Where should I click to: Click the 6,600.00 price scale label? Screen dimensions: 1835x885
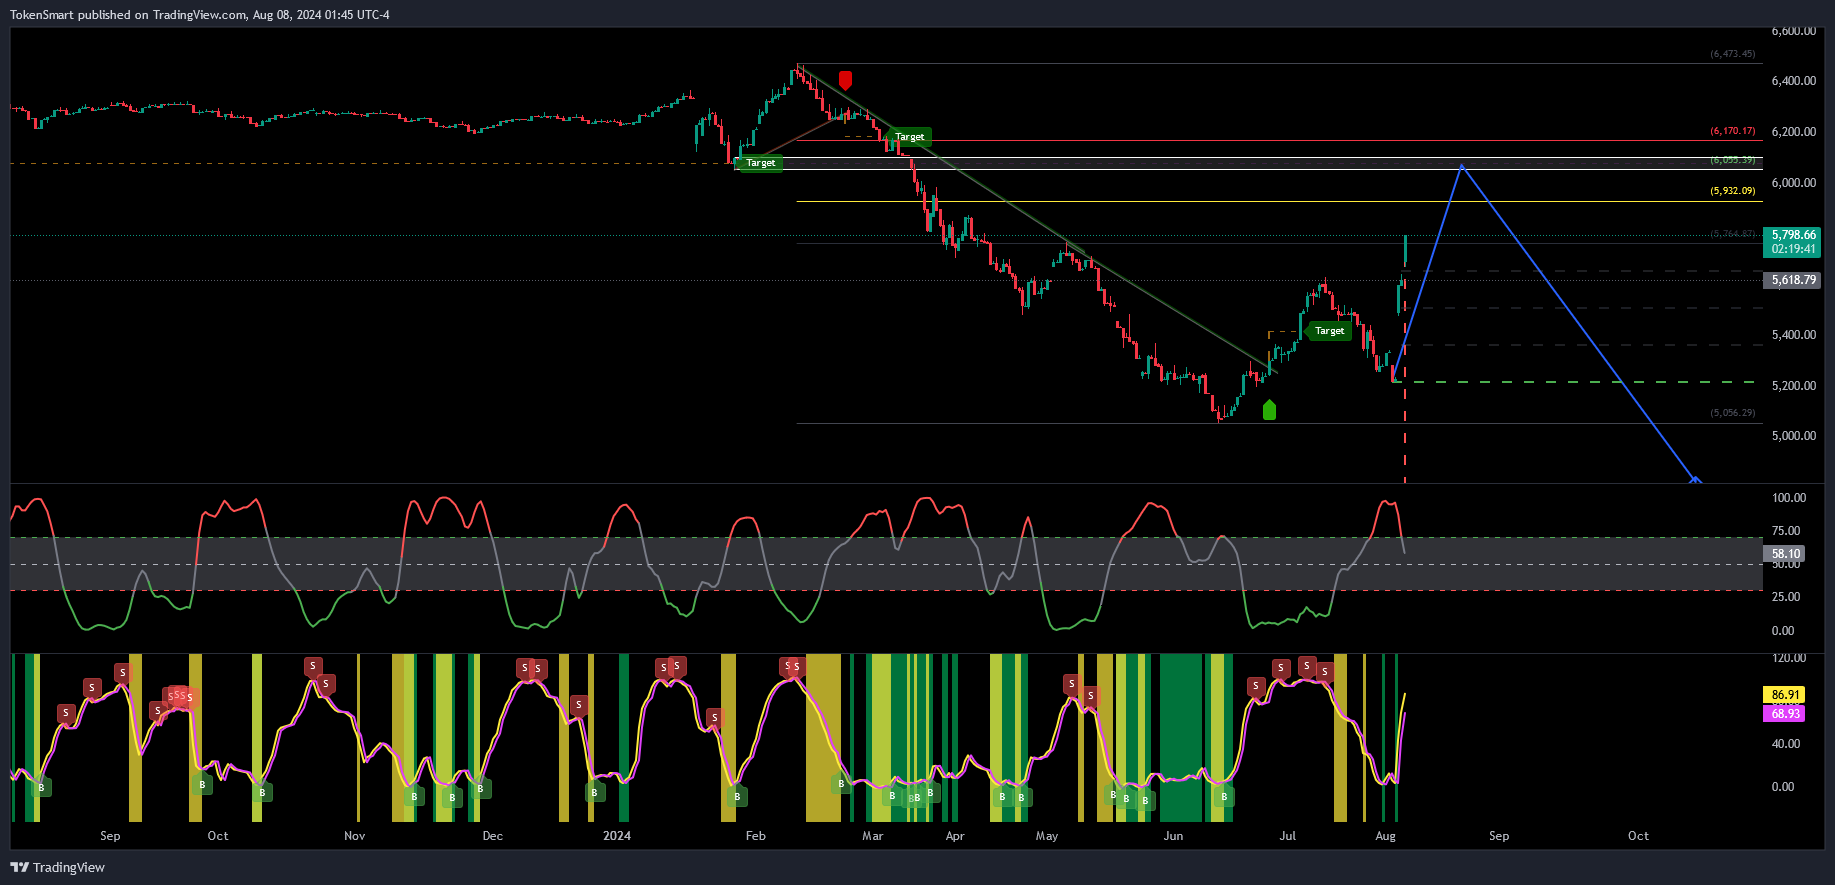coord(1793,31)
